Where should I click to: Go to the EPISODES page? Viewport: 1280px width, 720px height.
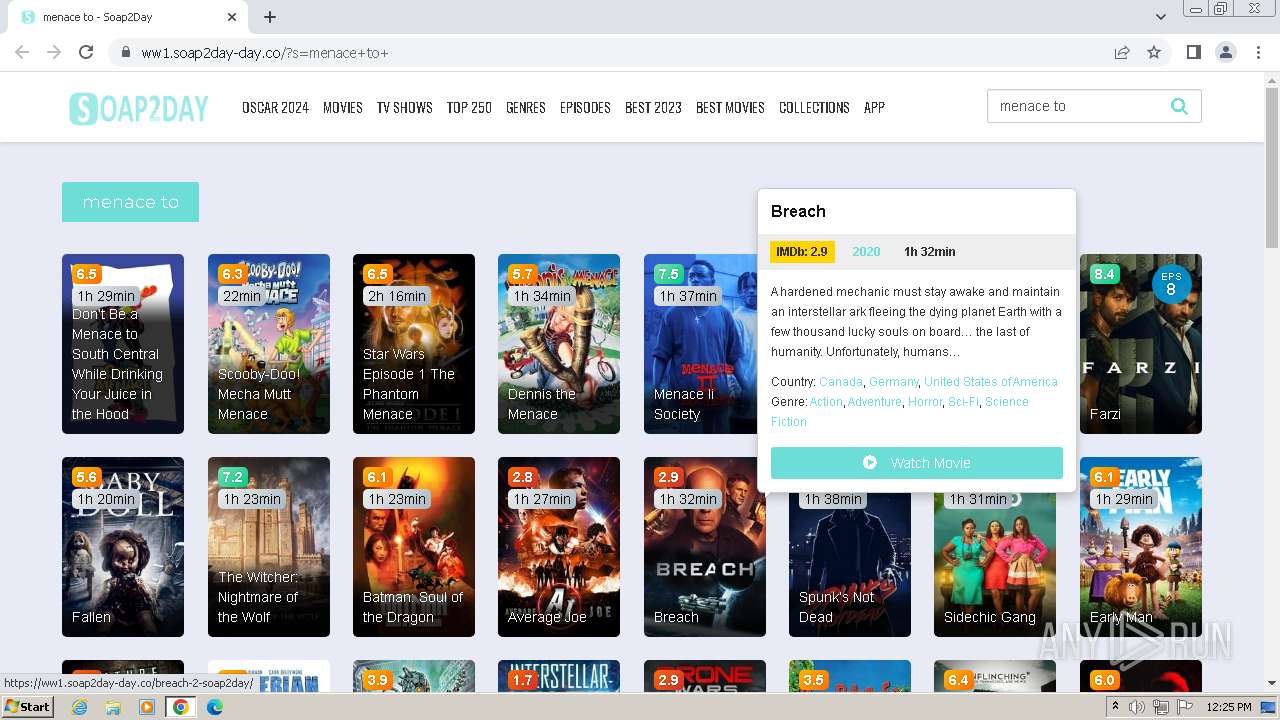click(585, 107)
